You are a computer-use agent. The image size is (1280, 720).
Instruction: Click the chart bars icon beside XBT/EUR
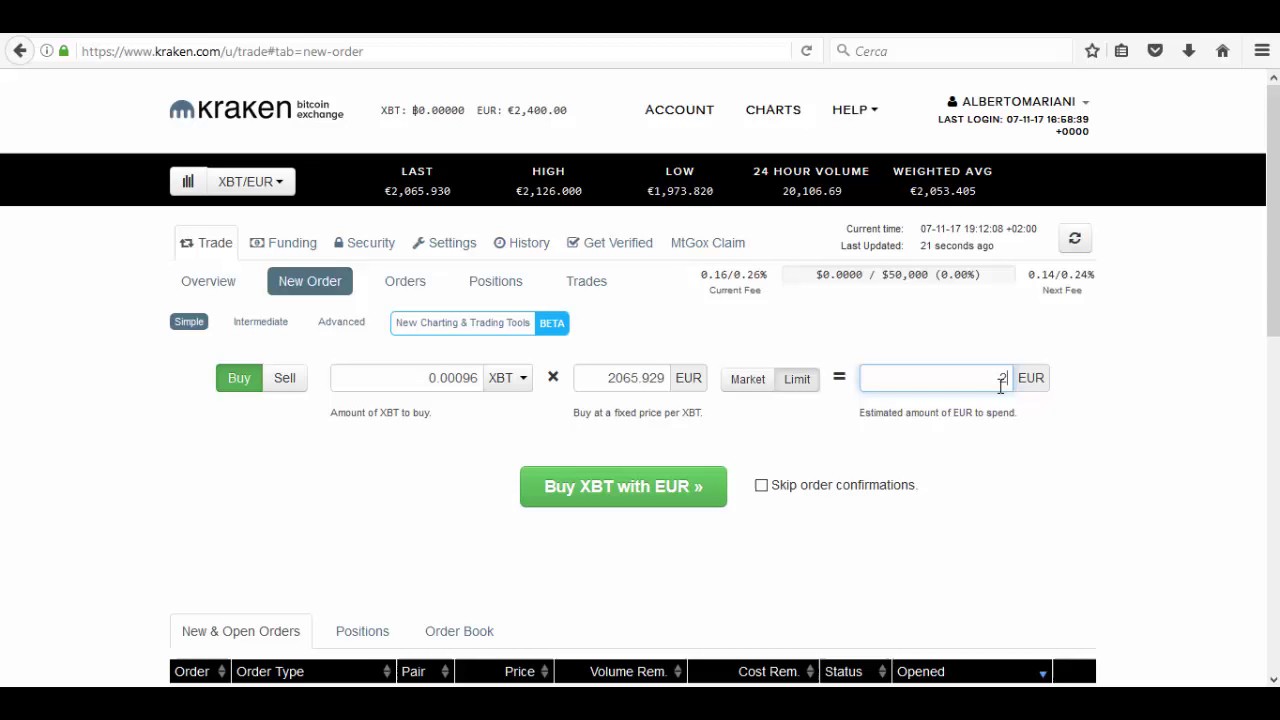click(188, 181)
